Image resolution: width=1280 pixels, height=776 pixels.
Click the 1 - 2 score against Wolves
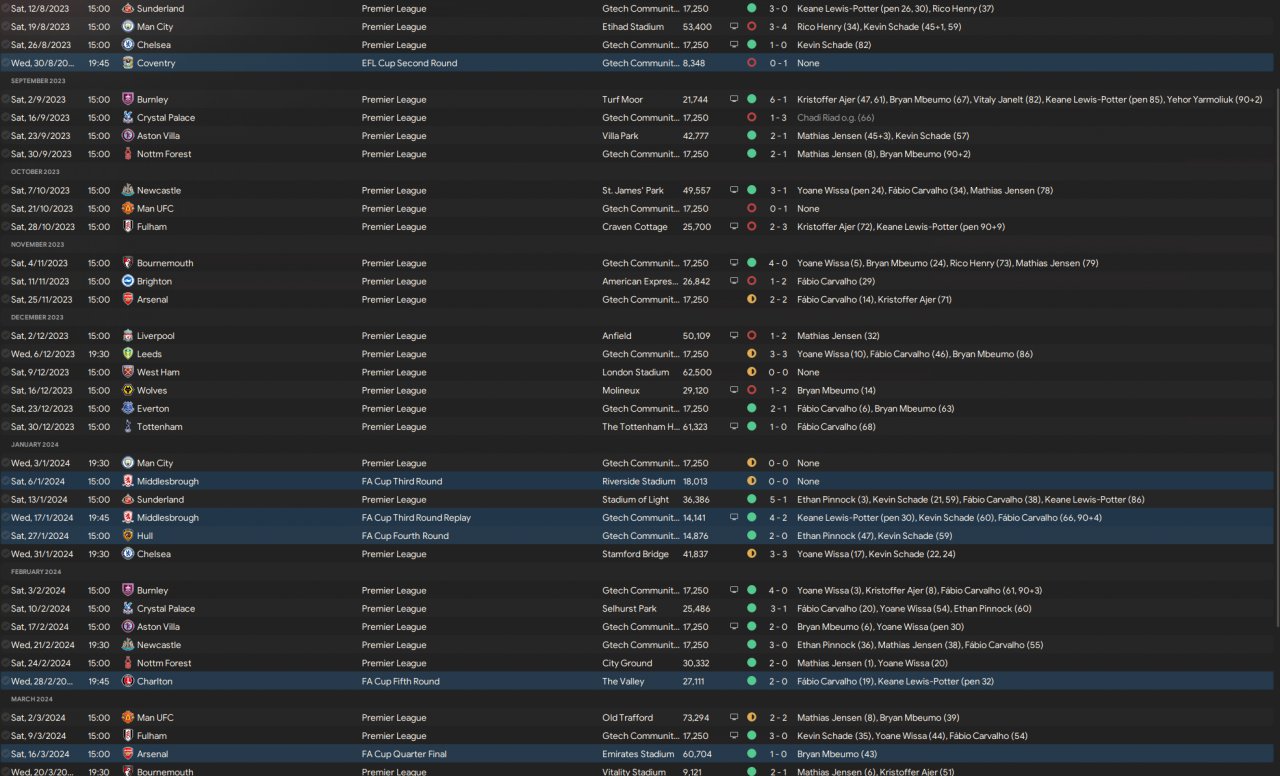pyautogui.click(x=778, y=390)
